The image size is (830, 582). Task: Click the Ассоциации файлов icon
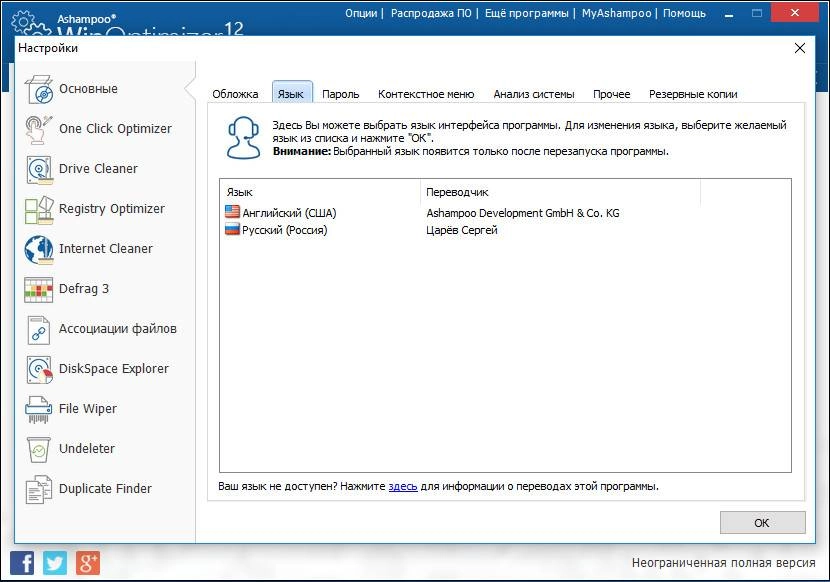click(x=39, y=329)
